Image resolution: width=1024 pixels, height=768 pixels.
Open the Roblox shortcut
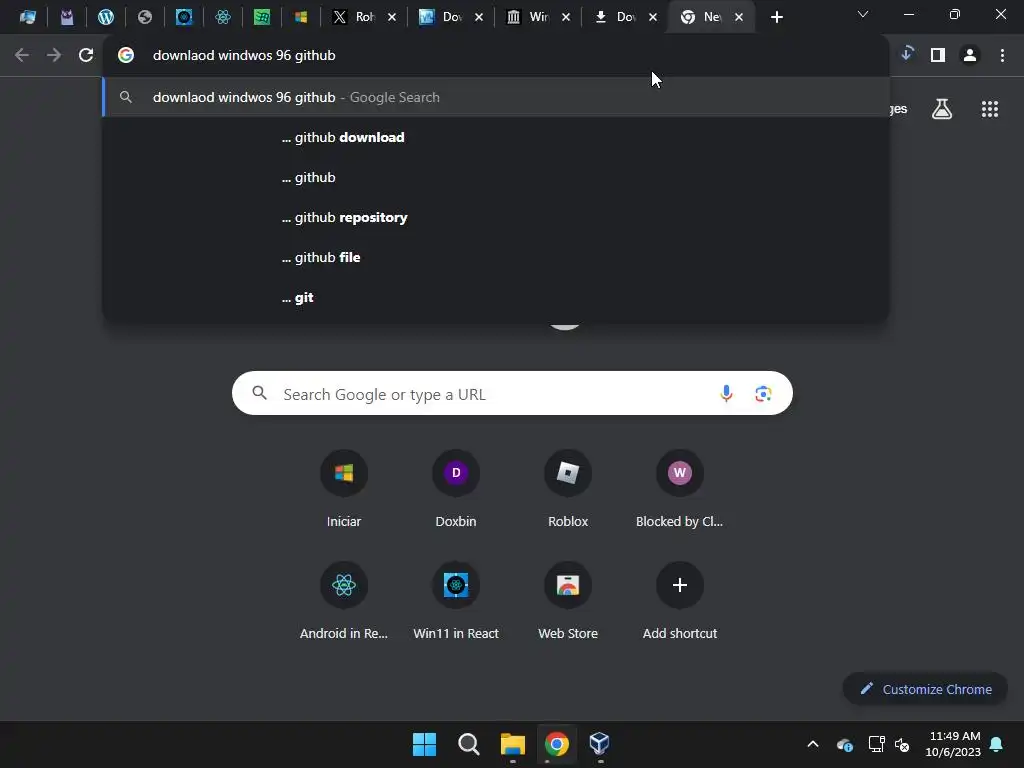click(568, 490)
